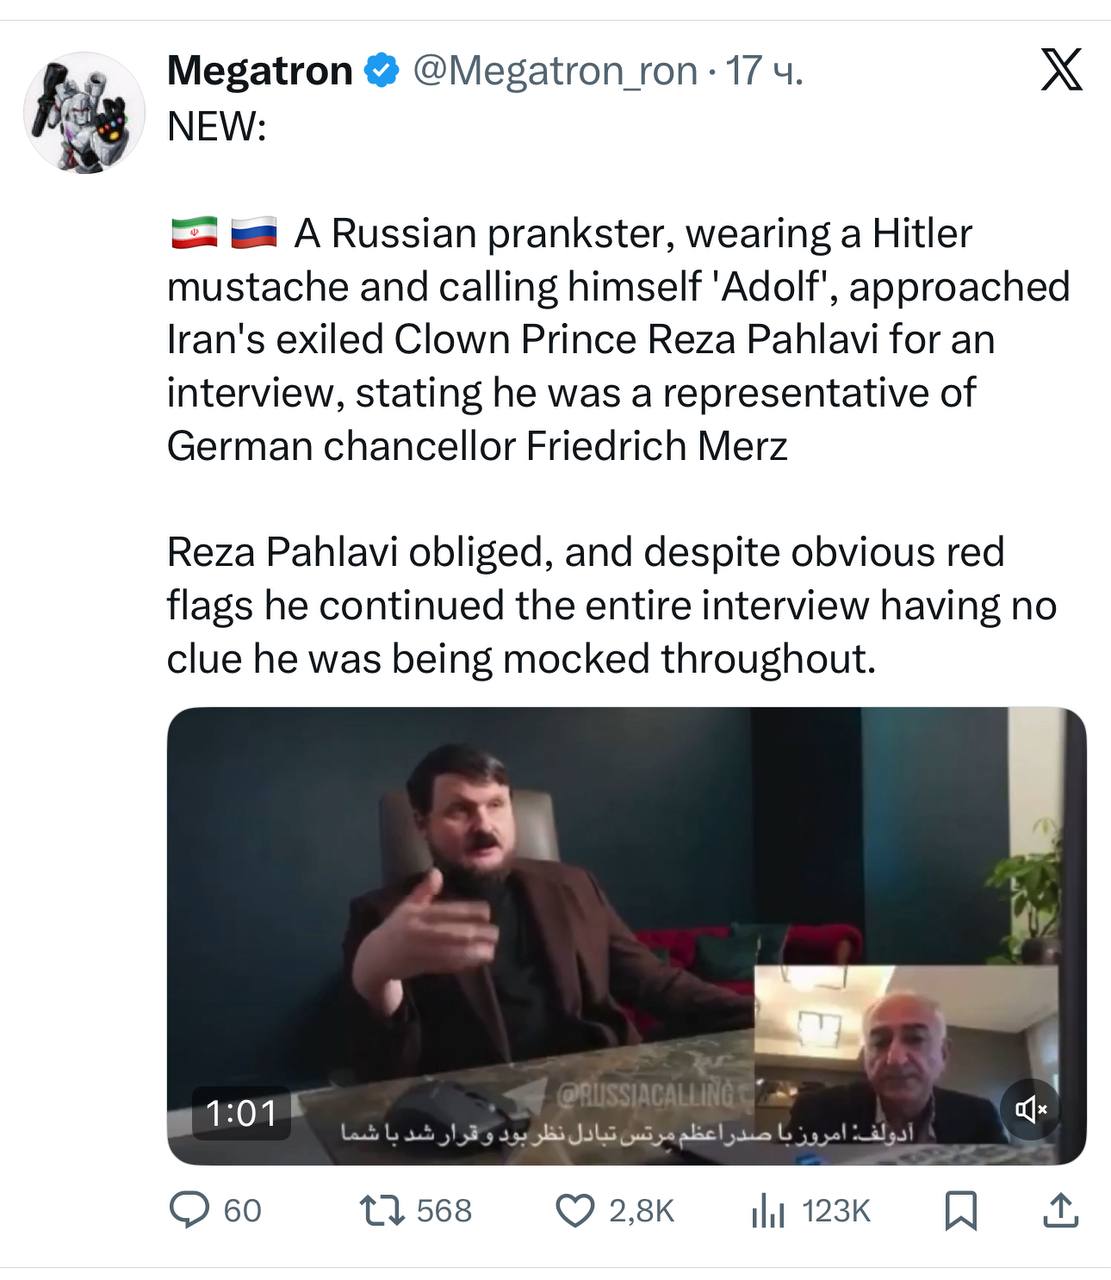The height and width of the screenshot is (1280, 1111).
Task: Open the Megatron display name link
Action: click(x=260, y=71)
